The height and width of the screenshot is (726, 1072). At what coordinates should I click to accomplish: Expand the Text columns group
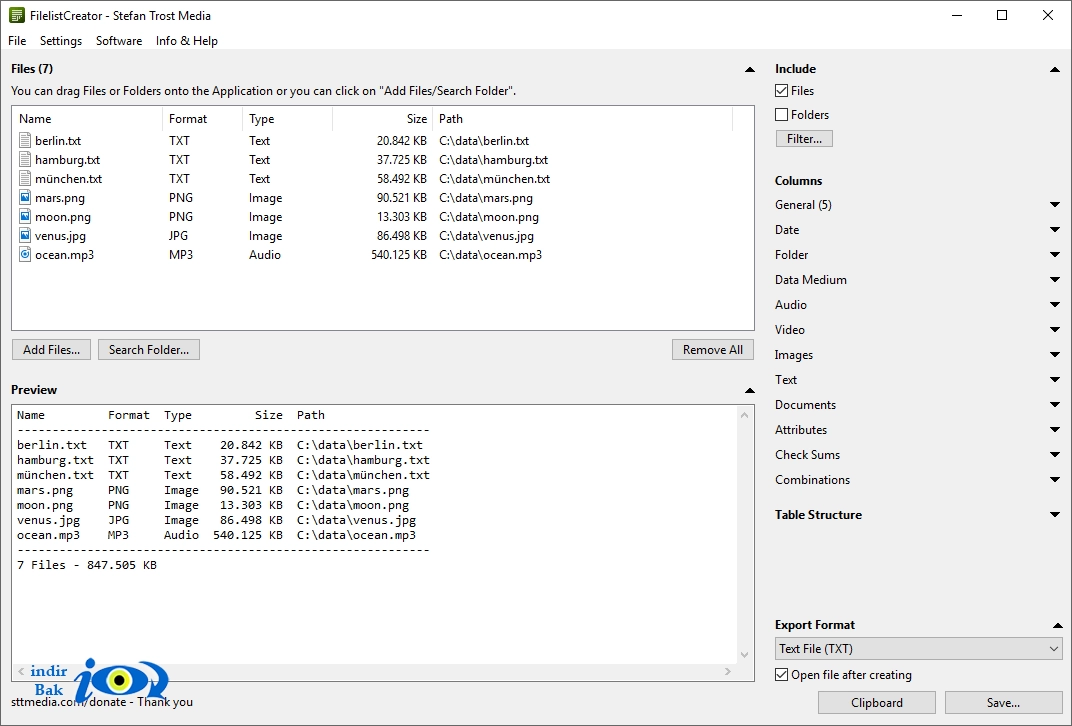tap(1054, 379)
